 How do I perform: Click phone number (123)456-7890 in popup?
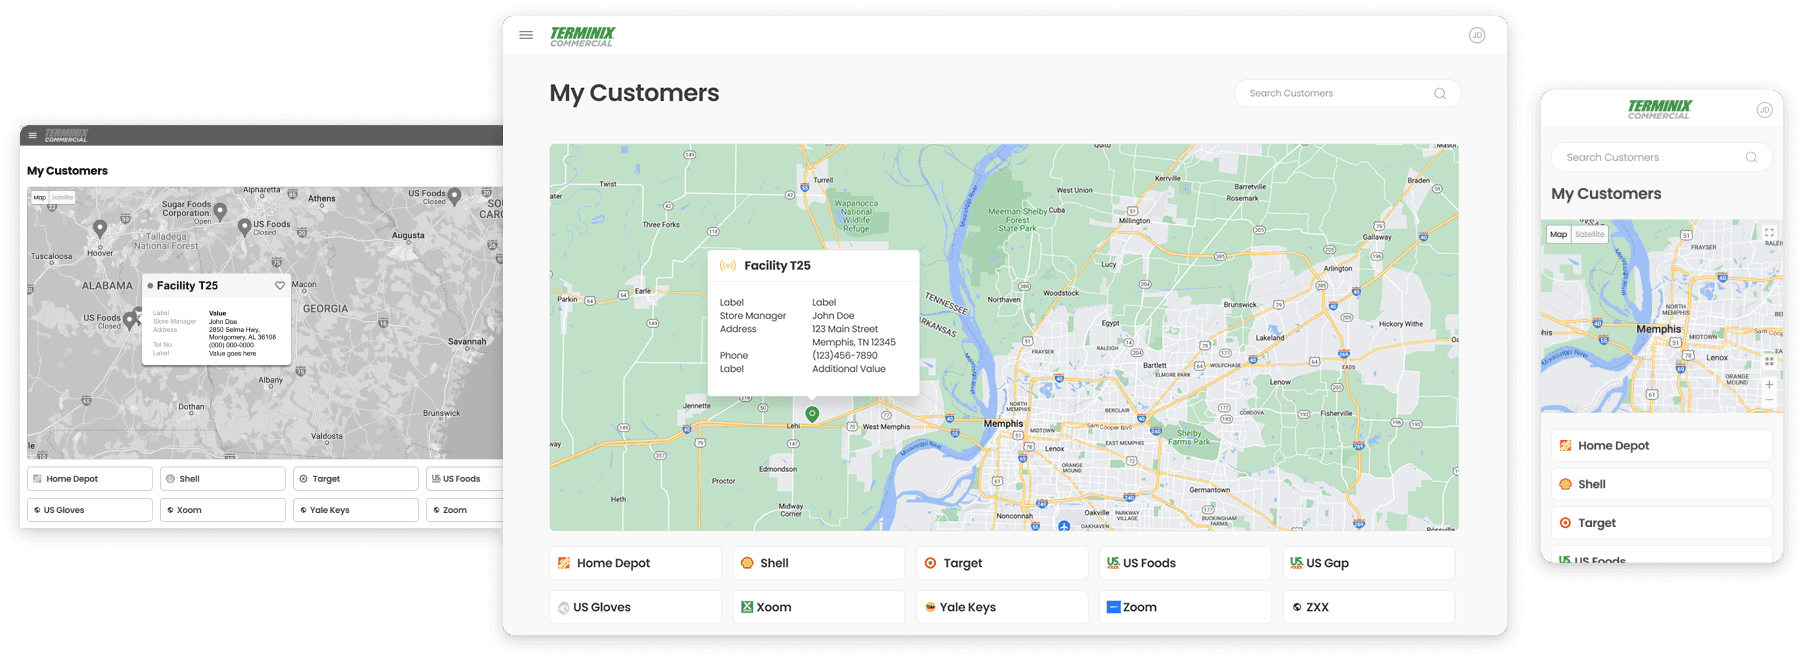click(844, 355)
